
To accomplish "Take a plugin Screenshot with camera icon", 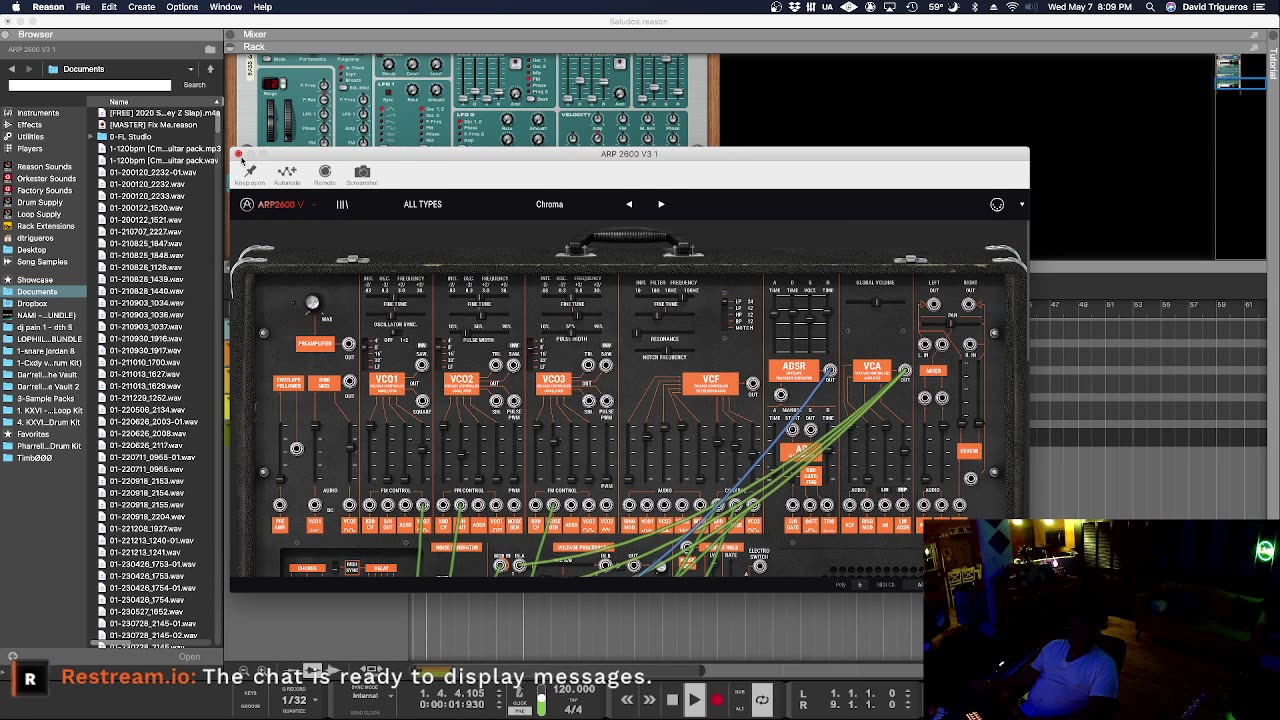I will [362, 172].
